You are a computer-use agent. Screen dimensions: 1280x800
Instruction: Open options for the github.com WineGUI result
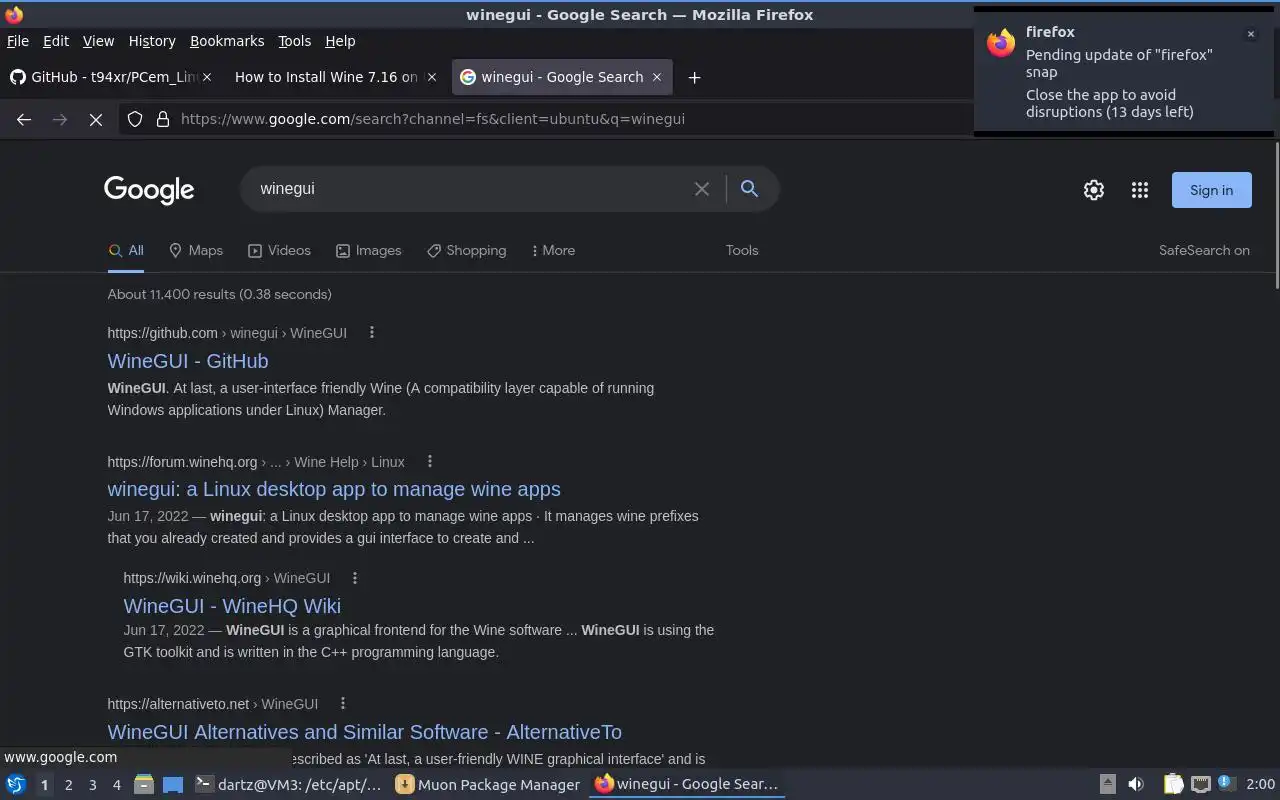[372, 333]
